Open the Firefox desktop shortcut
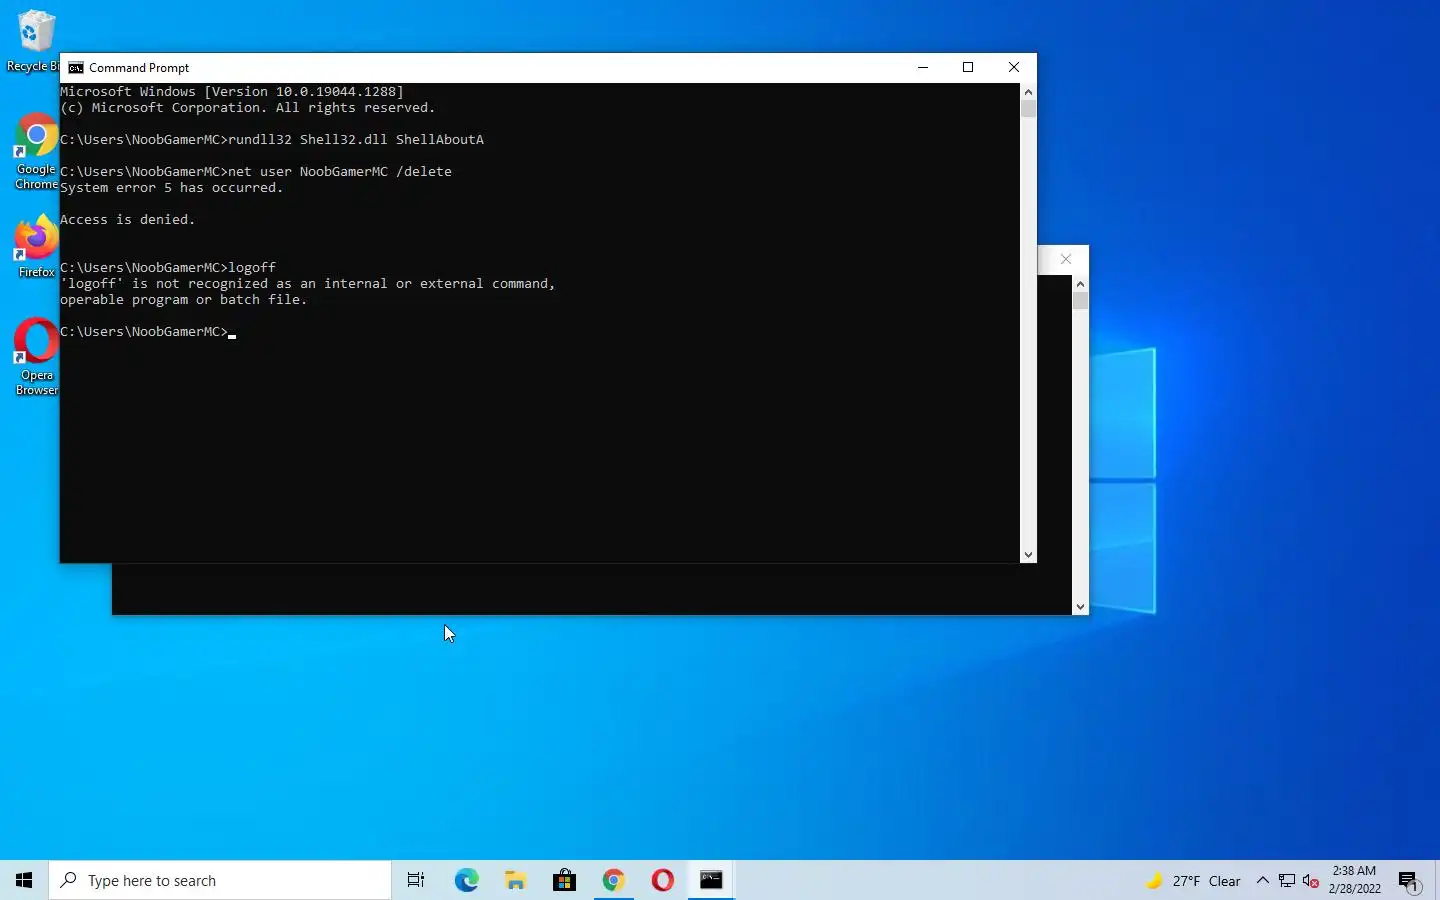The width and height of the screenshot is (1440, 900). 36,246
